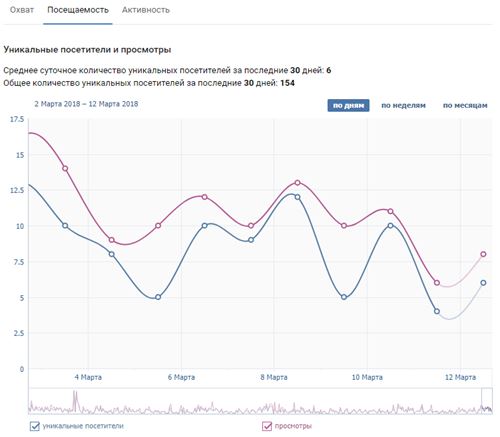Click the visitors peak point at value 12
Image resolution: width=500 pixels, height=437 pixels.
(x=297, y=197)
